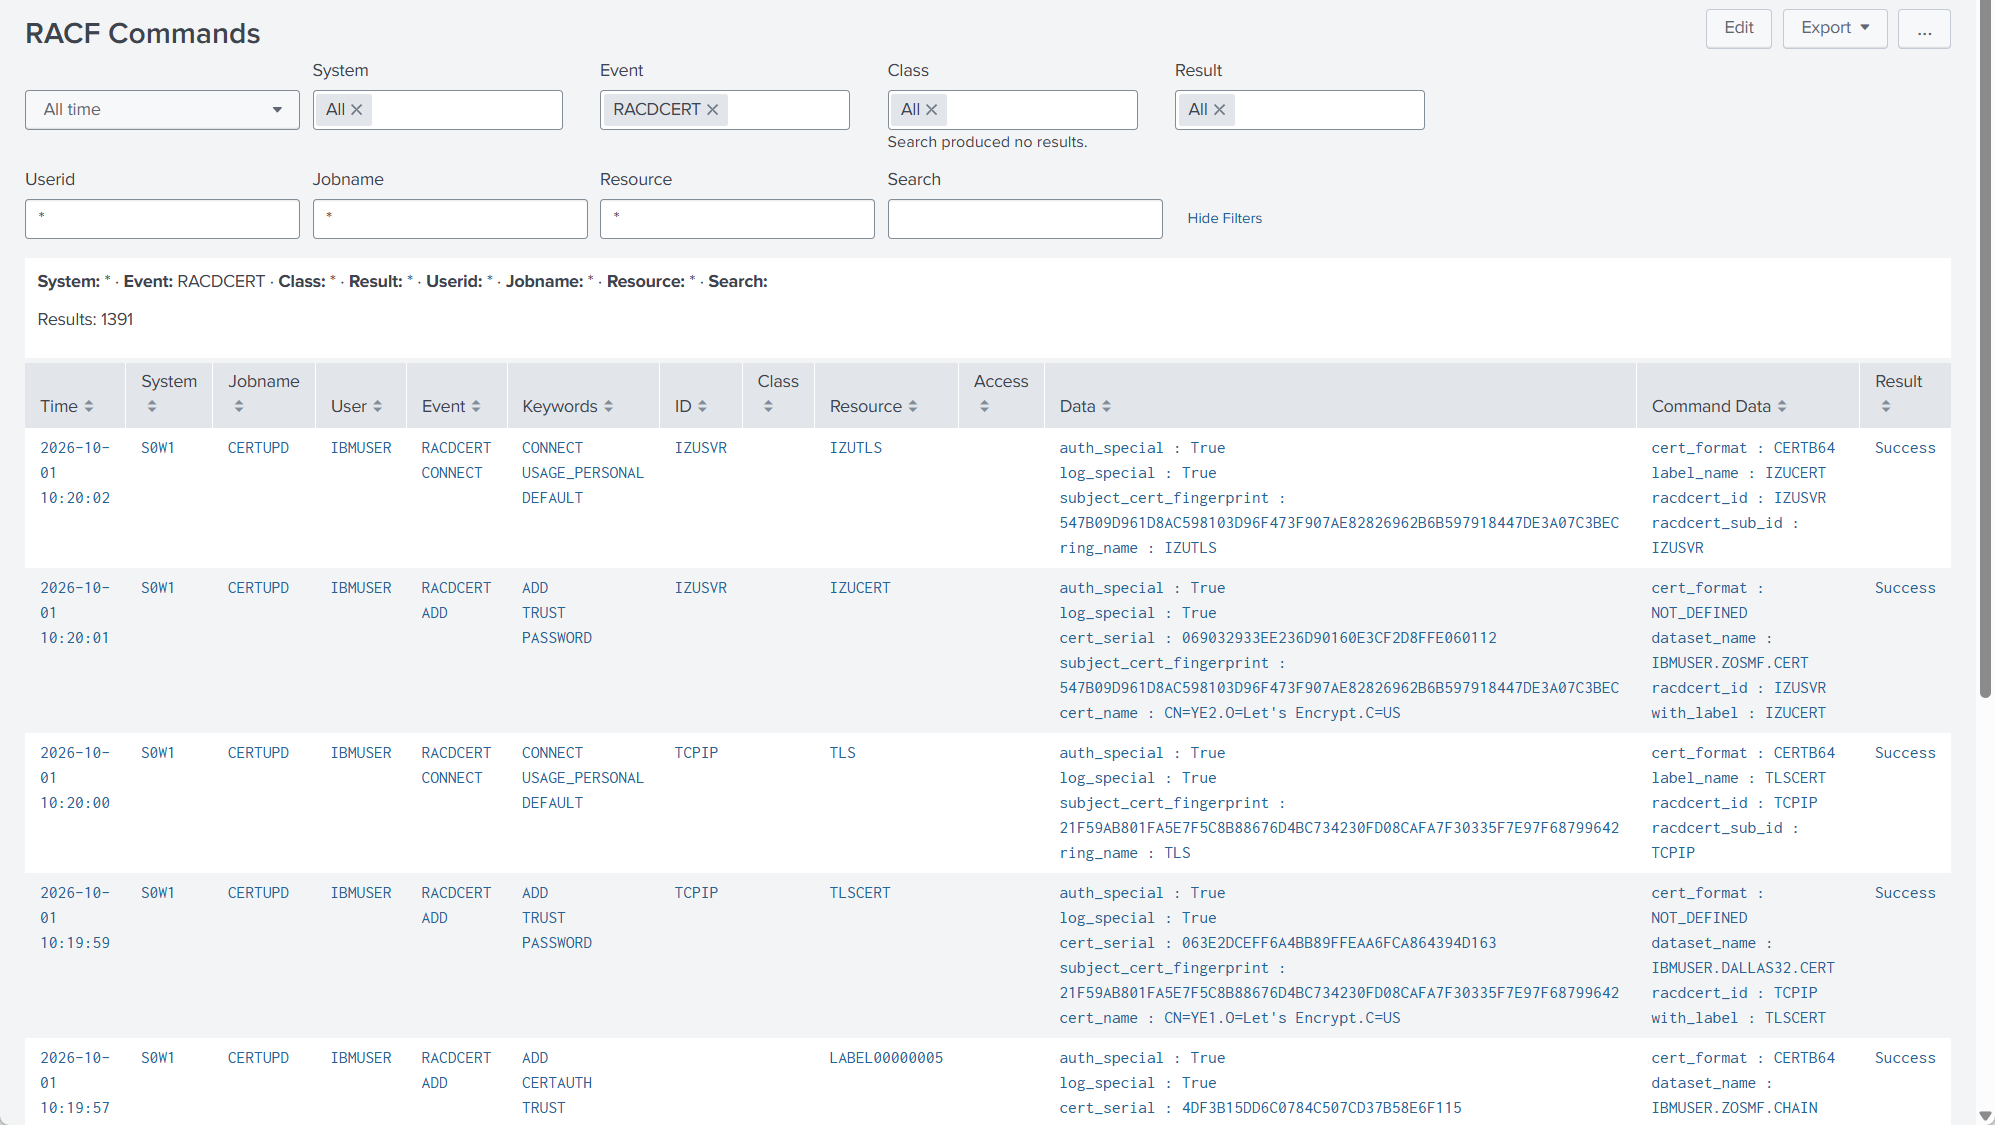Screen dimensions: 1995x1125
Task: Sort table by Event column arrows
Action: tap(476, 406)
